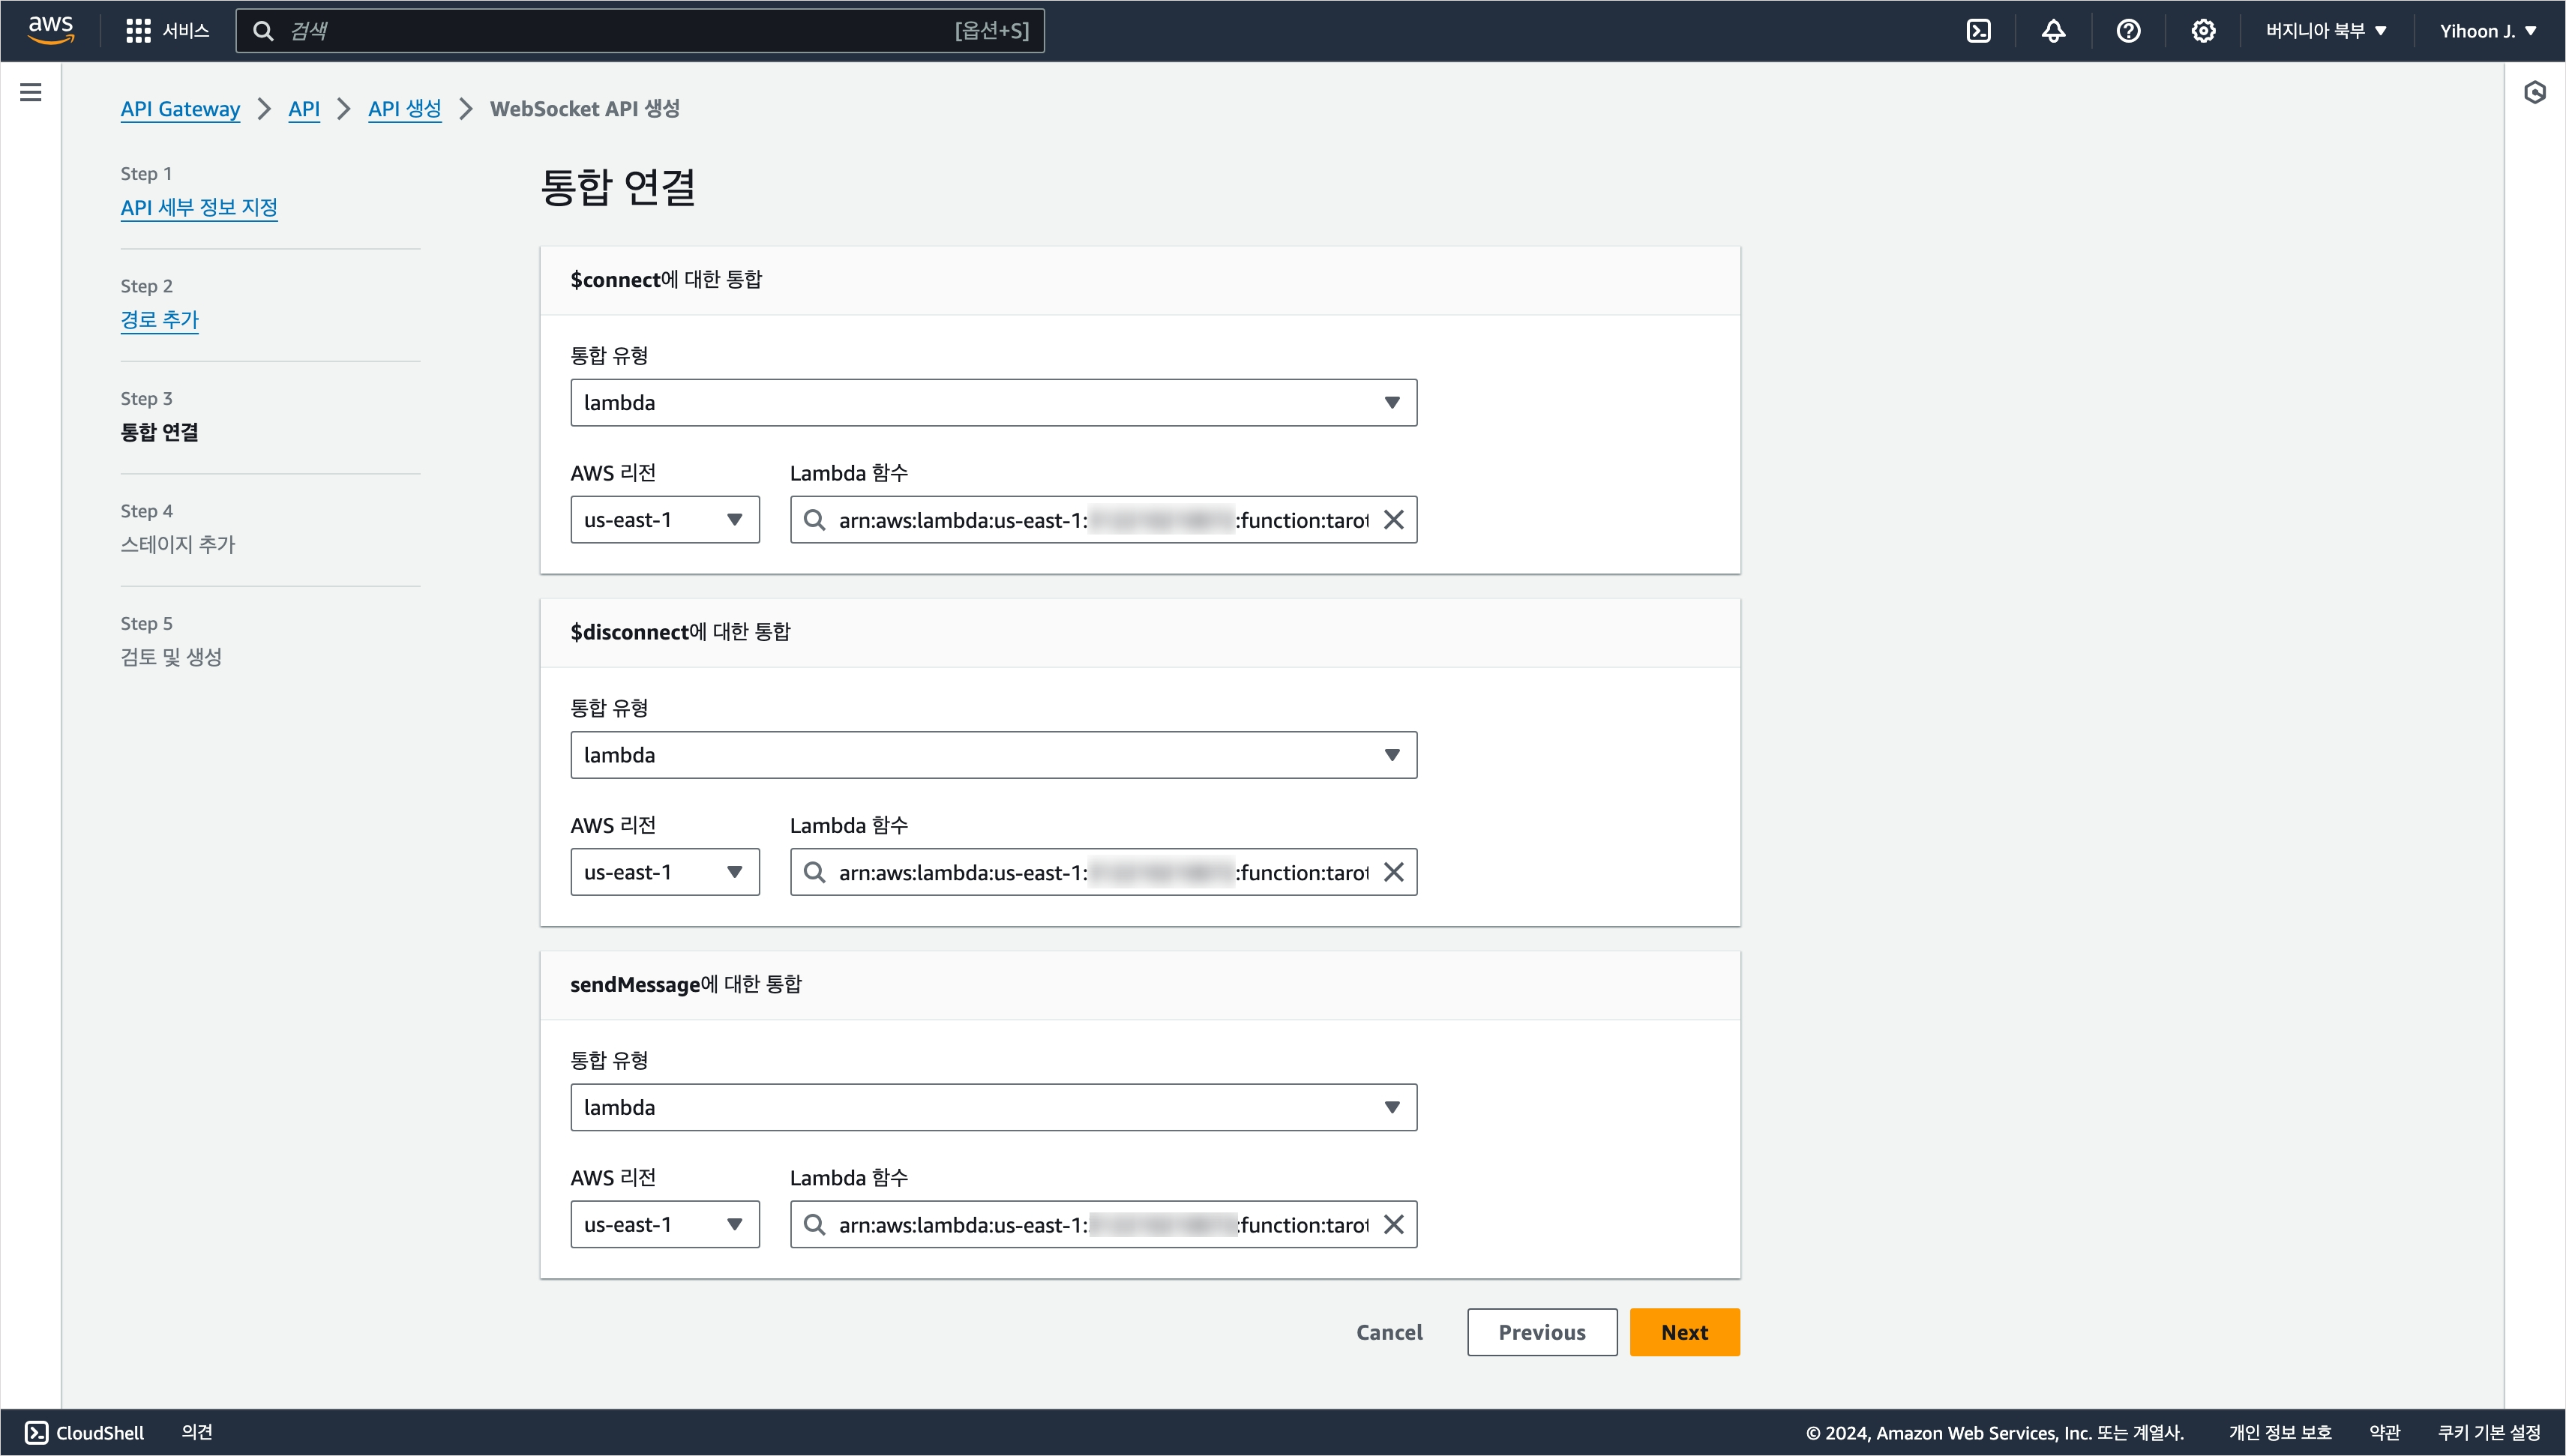Image resolution: width=2566 pixels, height=1456 pixels.
Task: Open $disconnect AWS region dropdown
Action: tap(664, 872)
